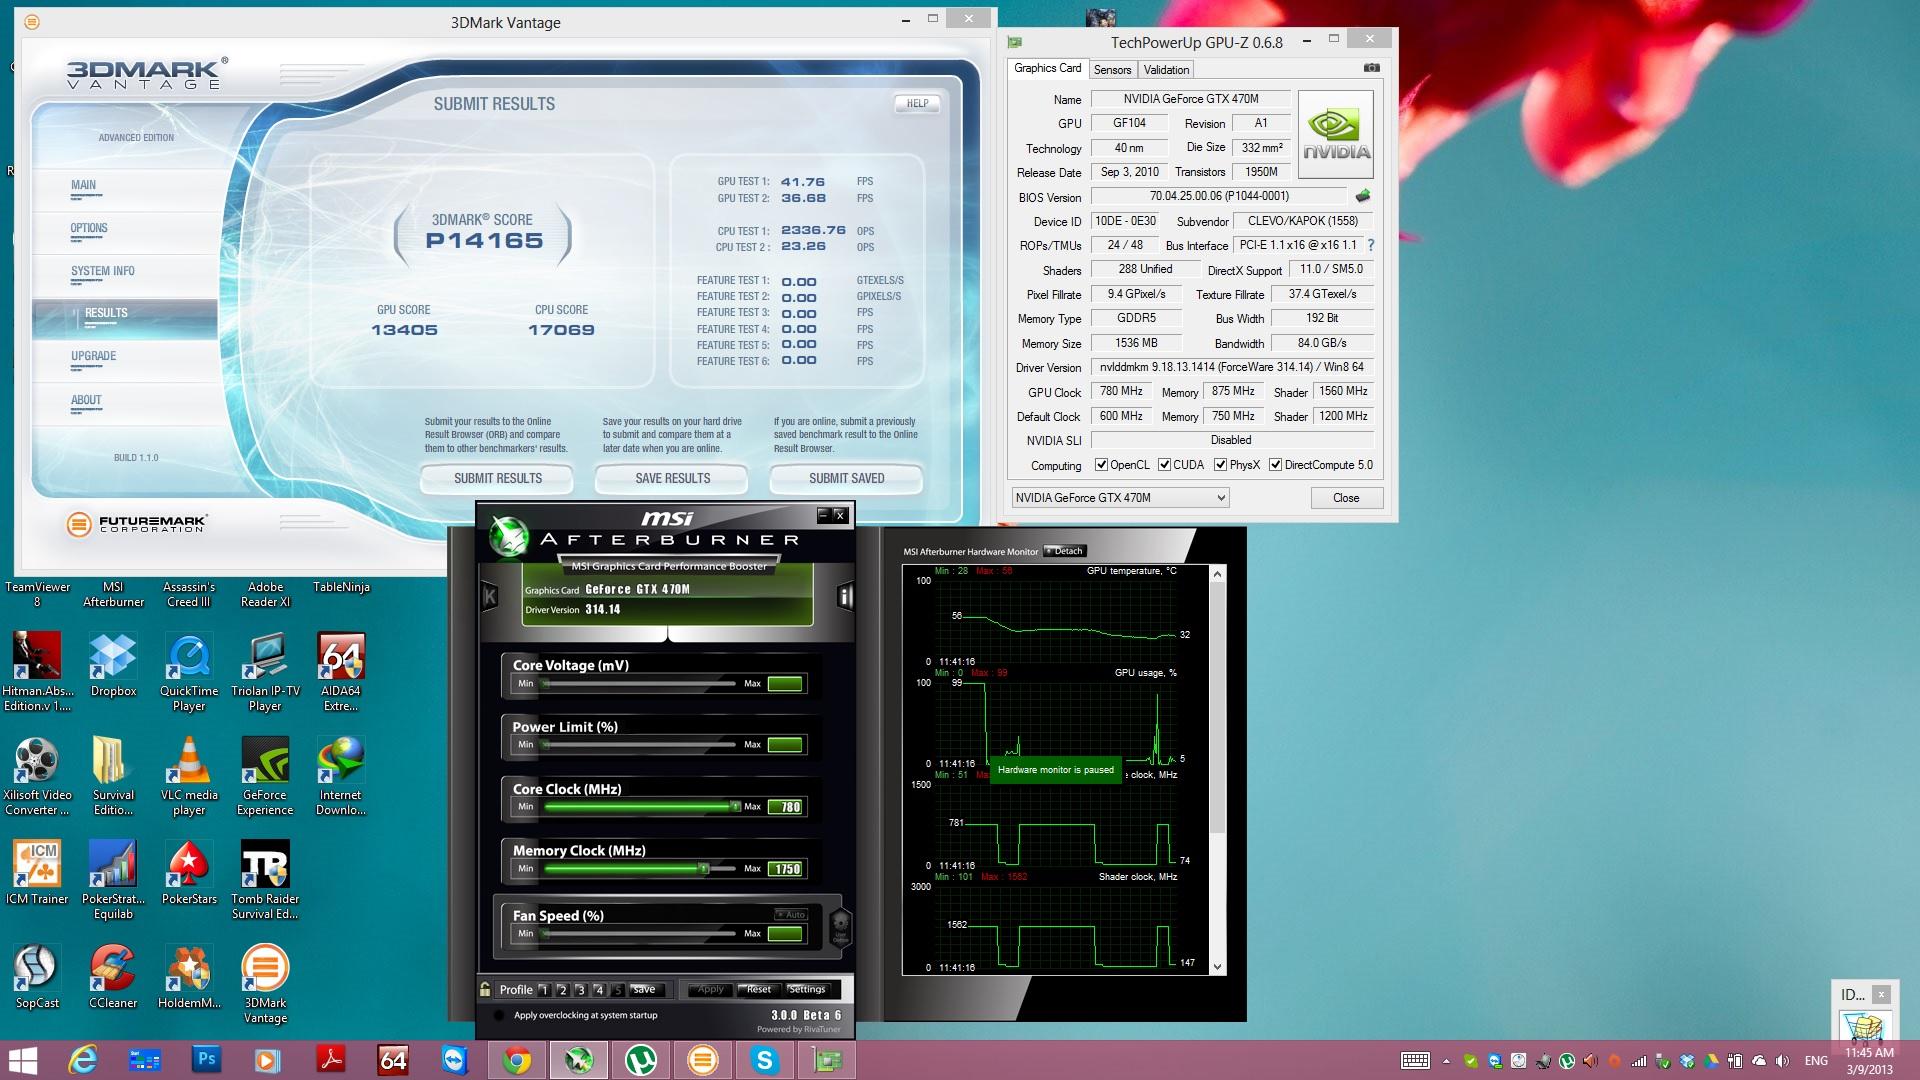This screenshot has width=1920, height=1080.
Task: Click the SAVE RESULTS button
Action: tap(672, 478)
